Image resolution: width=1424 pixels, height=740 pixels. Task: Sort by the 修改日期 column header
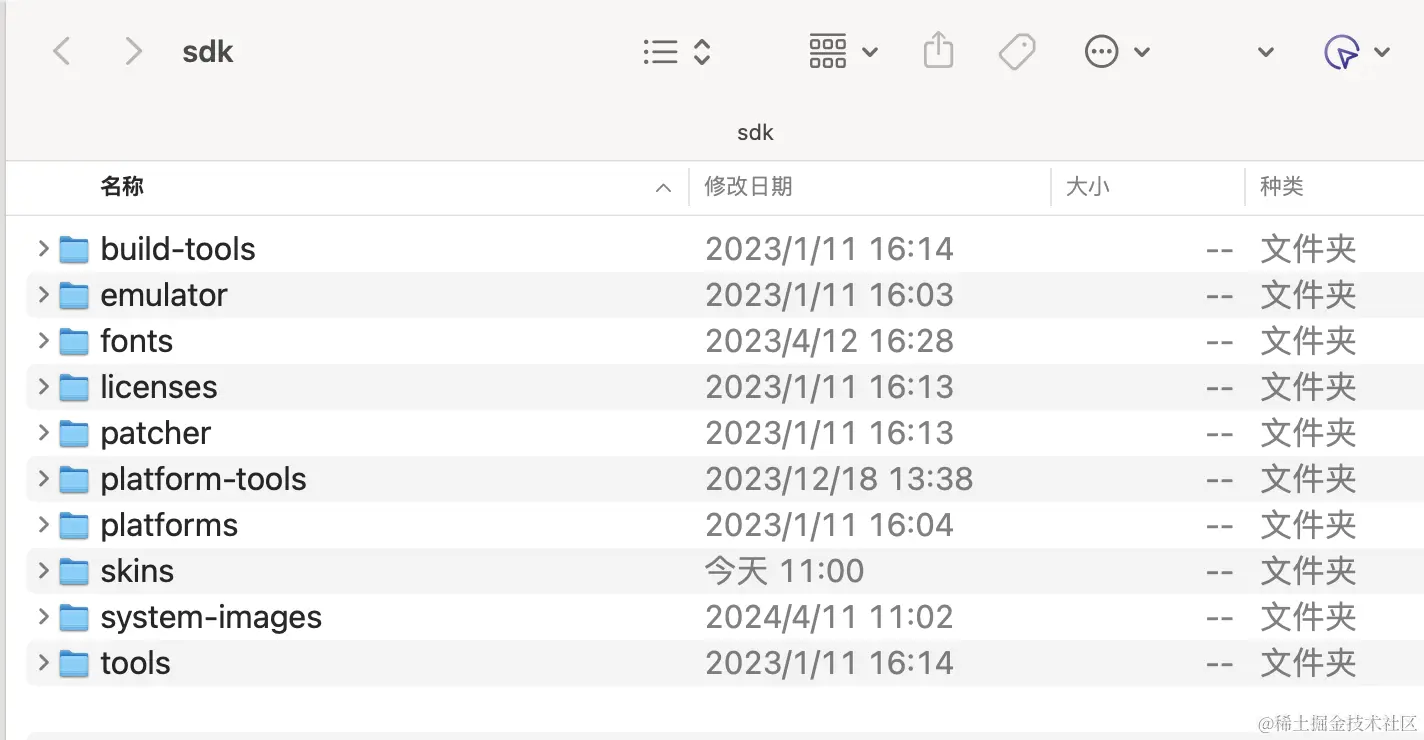748,186
